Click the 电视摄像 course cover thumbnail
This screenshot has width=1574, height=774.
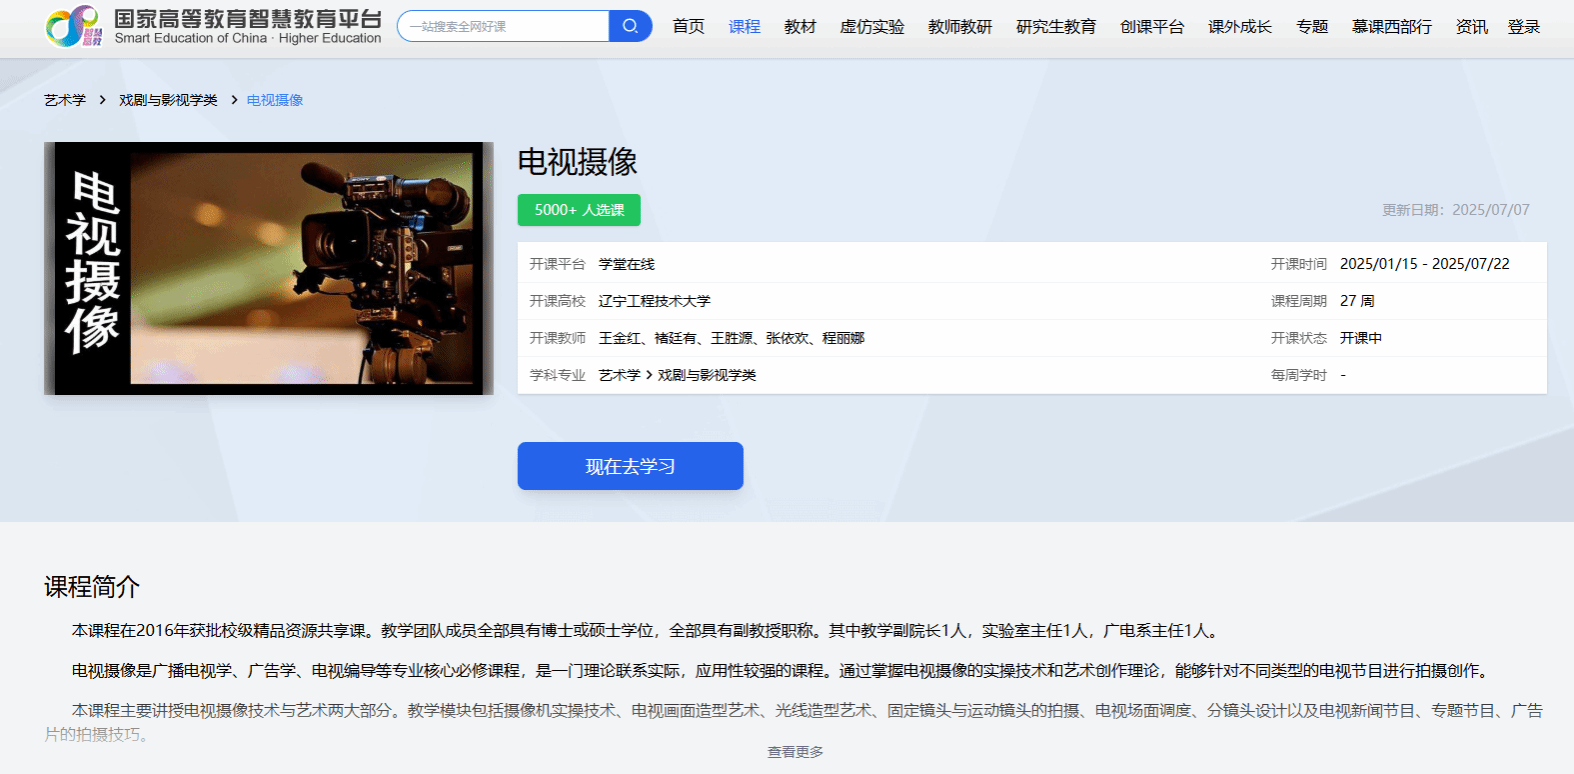click(x=269, y=268)
